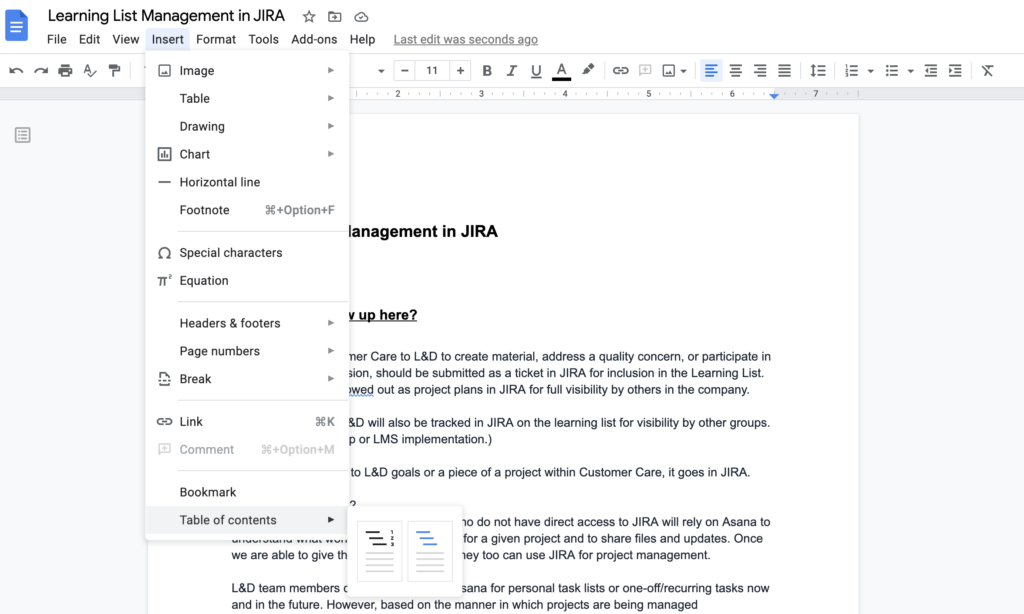Star the document title
Image resolution: width=1024 pixels, height=614 pixels.
(309, 16)
